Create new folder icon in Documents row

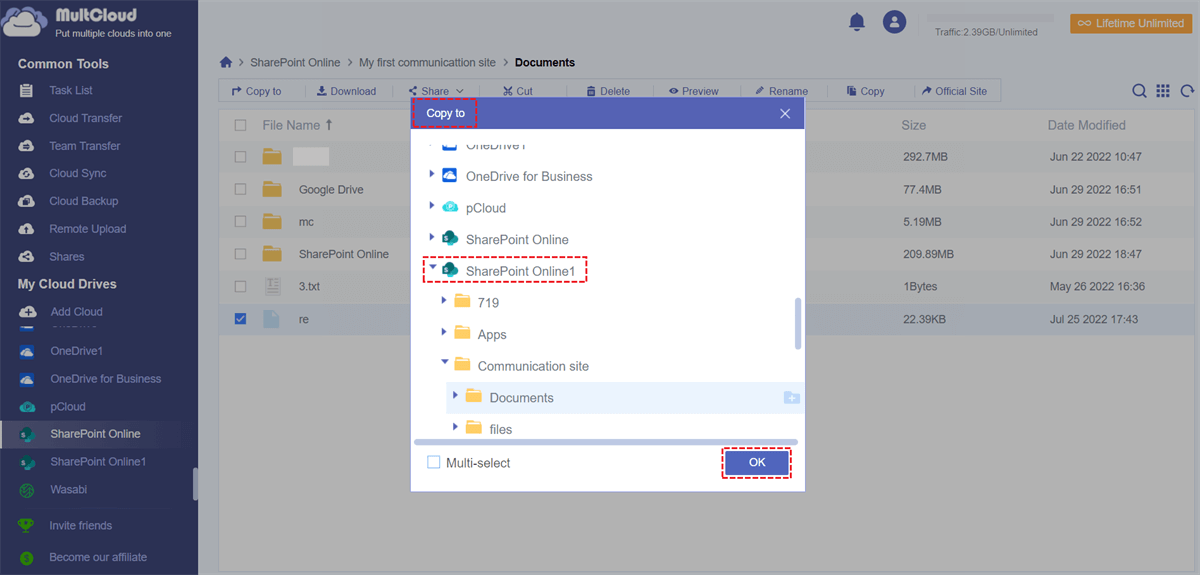pos(791,398)
